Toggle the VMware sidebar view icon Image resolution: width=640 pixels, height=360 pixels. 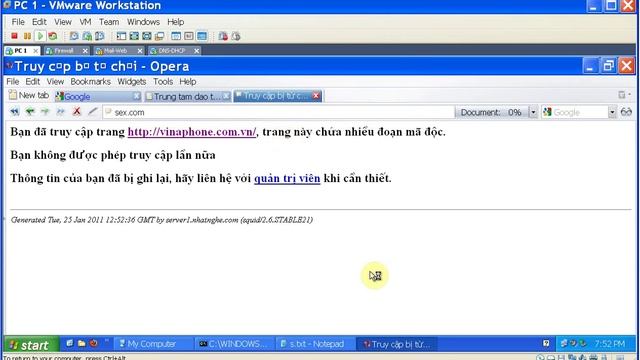121,36
